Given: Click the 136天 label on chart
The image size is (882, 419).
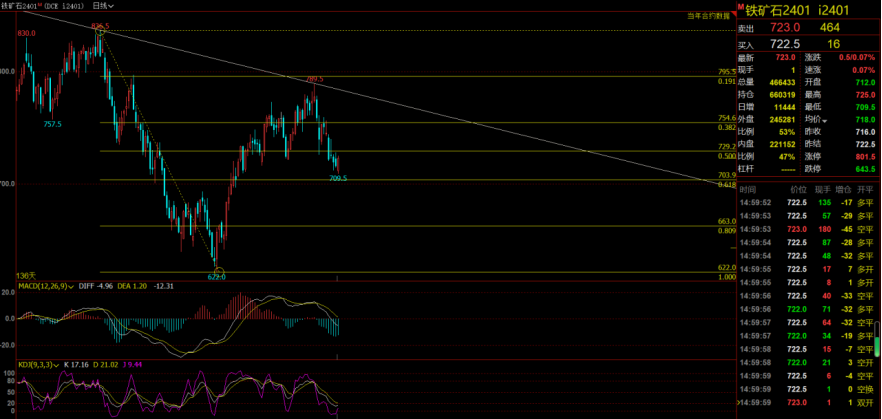Looking at the screenshot, I should click(26, 276).
